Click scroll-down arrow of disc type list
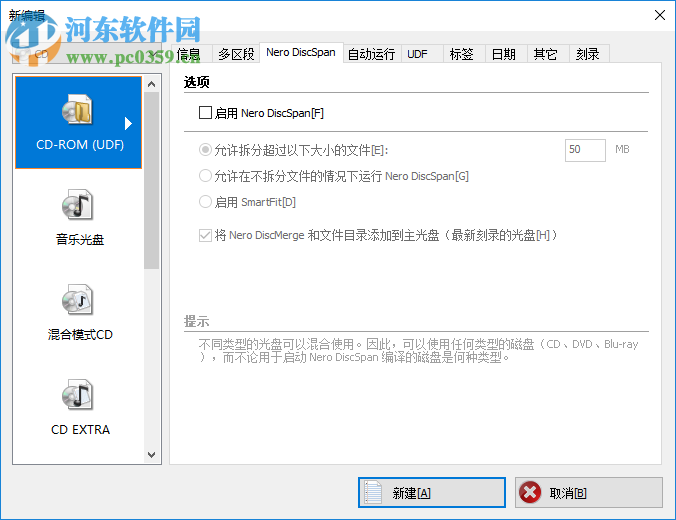The height and width of the screenshot is (520, 676). pos(151,454)
